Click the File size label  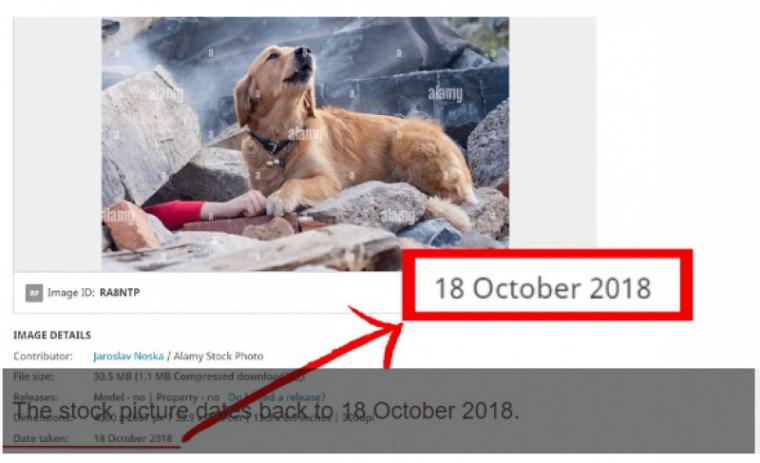[33, 376]
